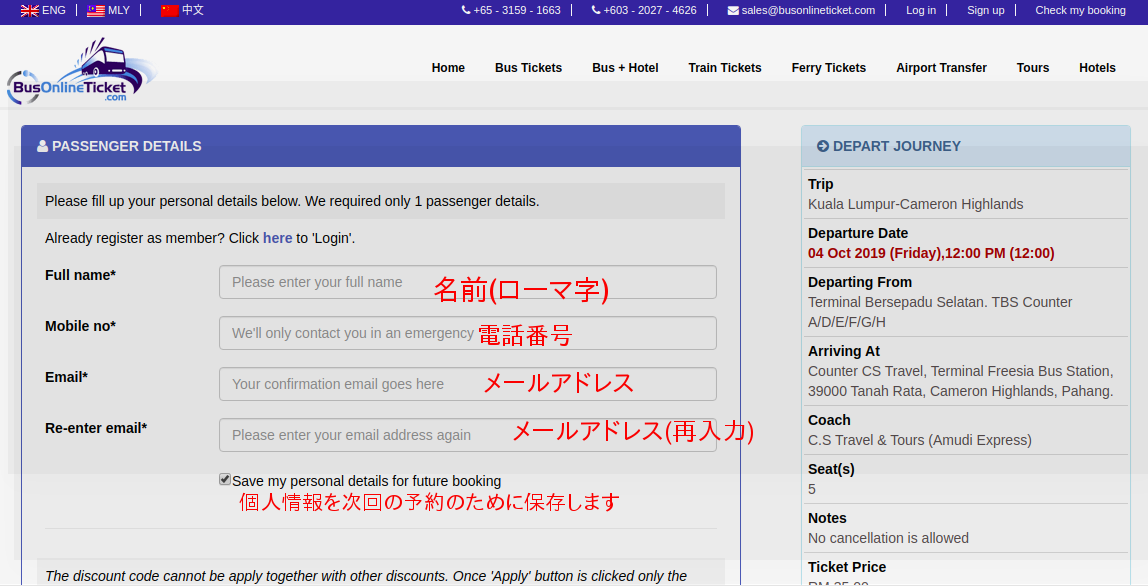The image size is (1148, 586).
Task: Open sales@busonlineticket.com email link
Action: pyautogui.click(x=808, y=10)
